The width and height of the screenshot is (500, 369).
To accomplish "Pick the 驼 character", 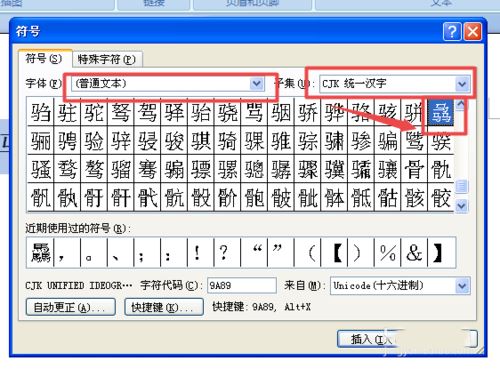I will (x=94, y=112).
